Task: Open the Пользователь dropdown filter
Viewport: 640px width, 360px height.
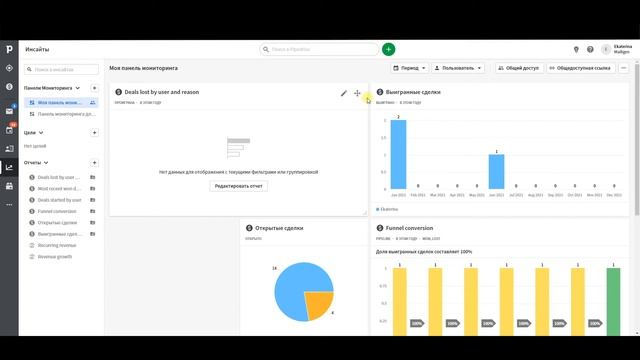Action: pyautogui.click(x=458, y=68)
